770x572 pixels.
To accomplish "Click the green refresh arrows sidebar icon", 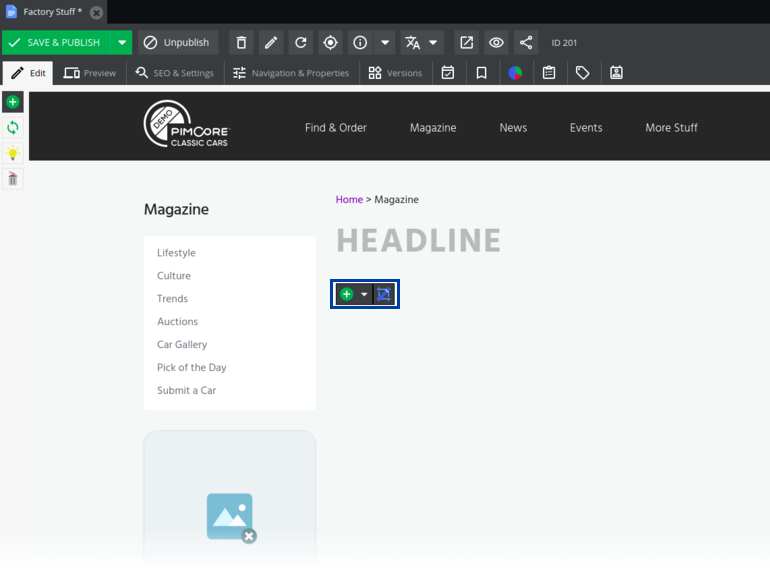I will [x=13, y=128].
